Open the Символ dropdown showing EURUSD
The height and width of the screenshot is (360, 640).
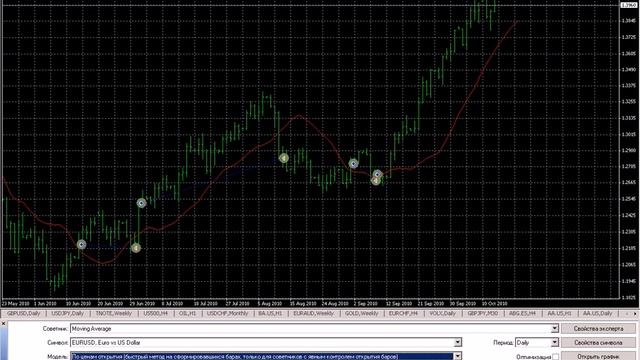coord(458,342)
